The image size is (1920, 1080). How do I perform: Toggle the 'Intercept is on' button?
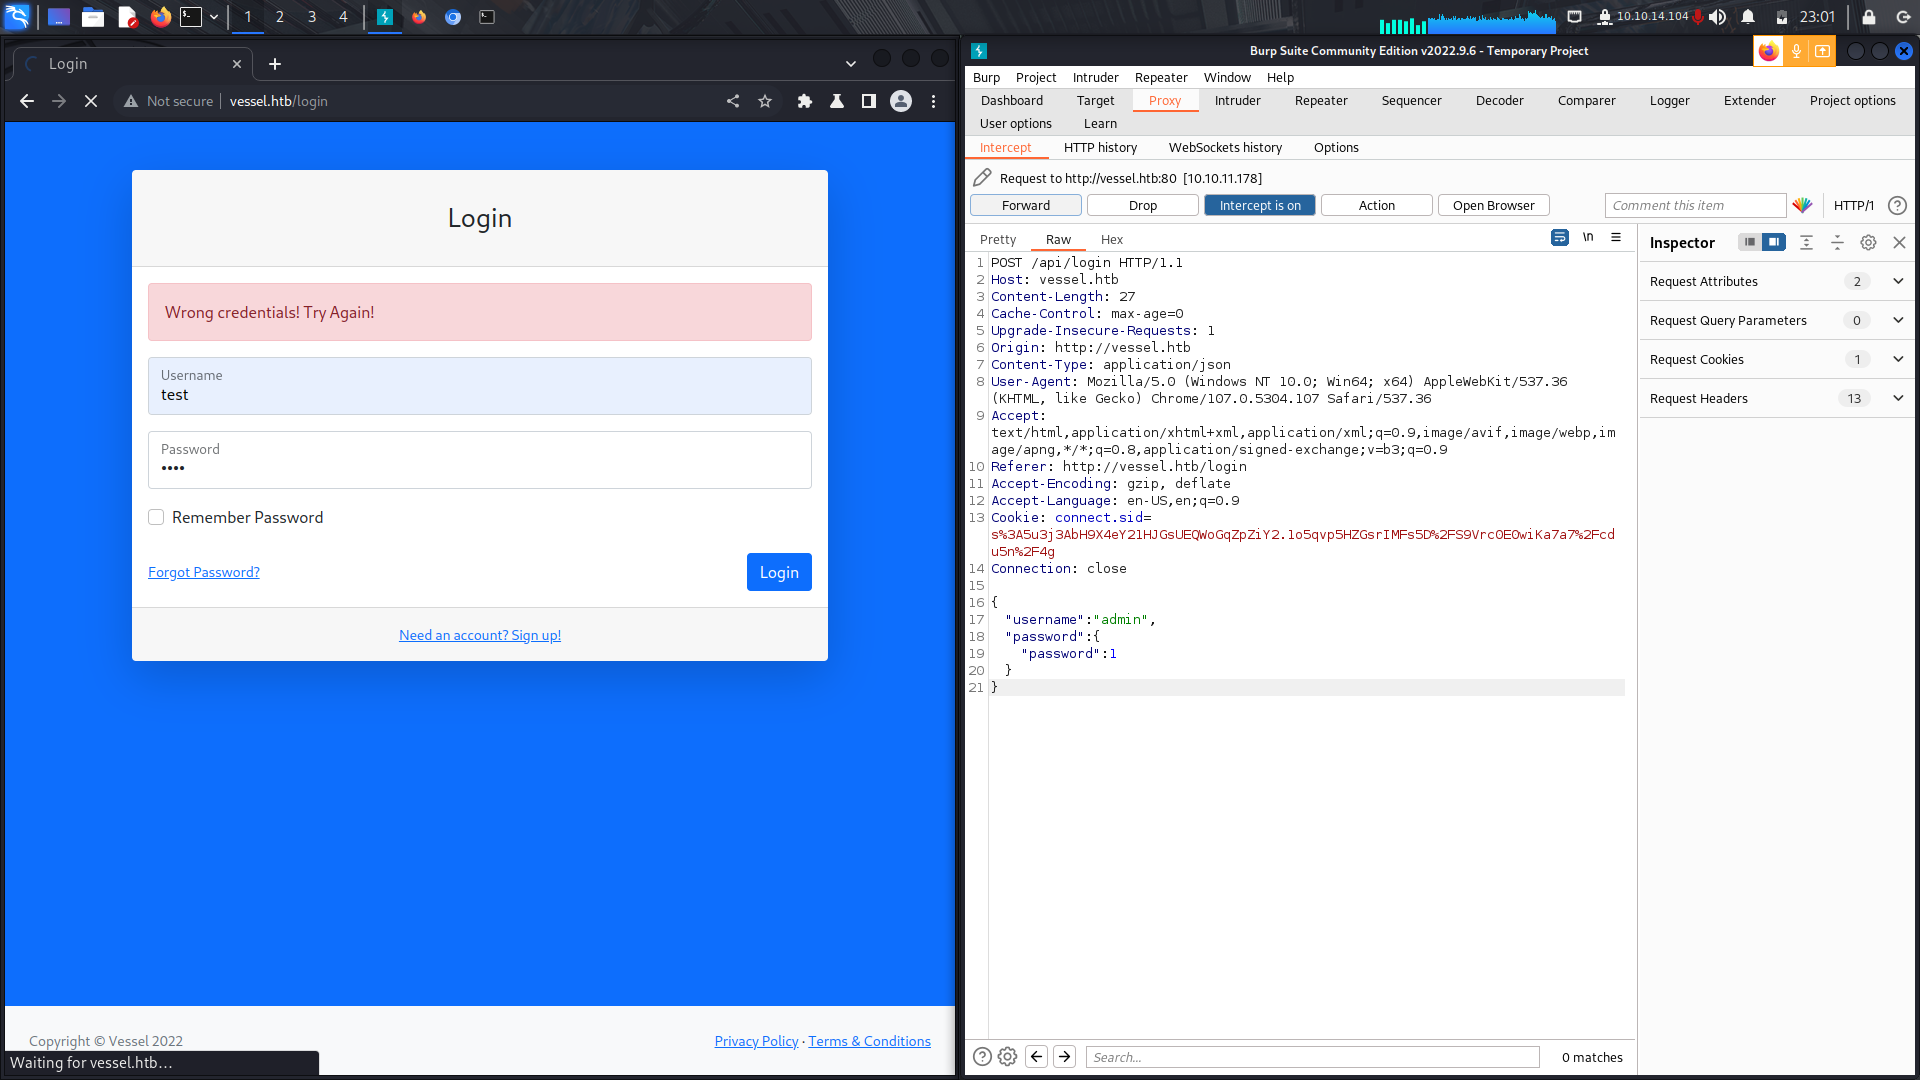click(x=1259, y=205)
